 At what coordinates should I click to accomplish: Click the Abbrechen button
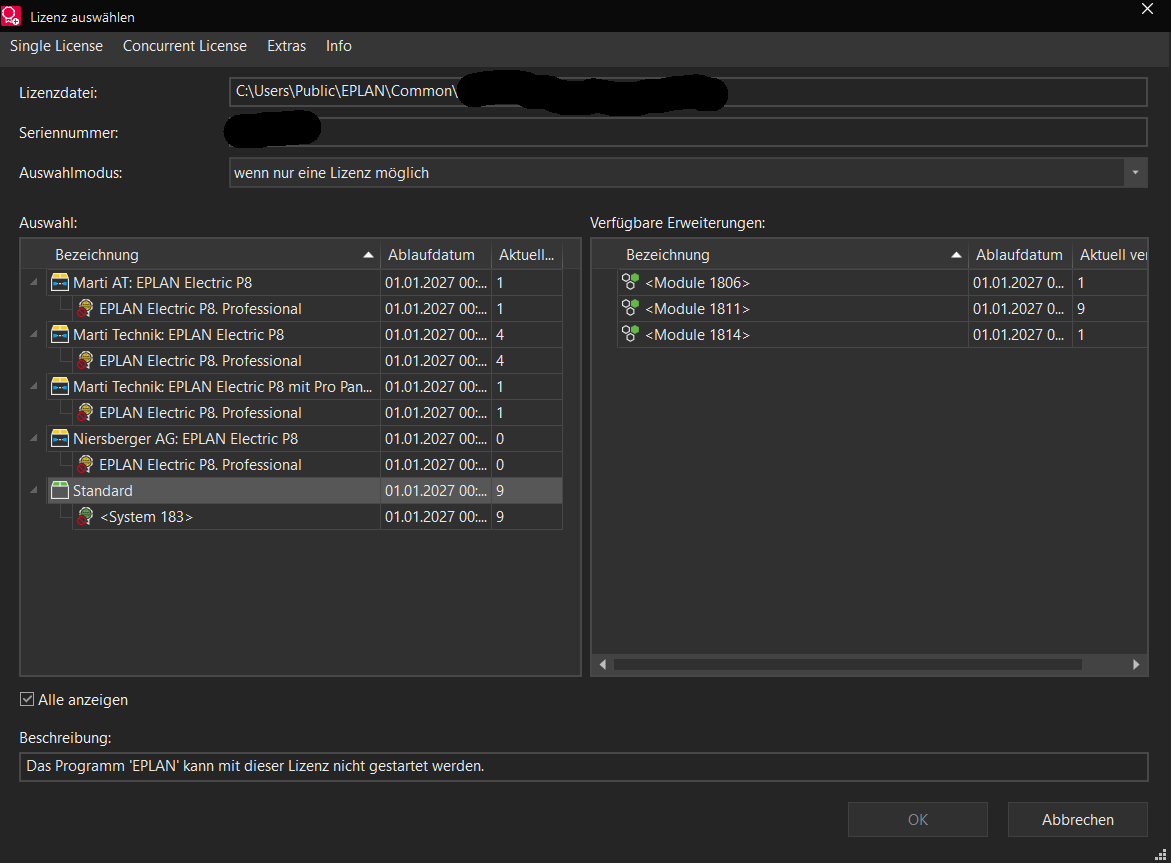[1078, 819]
